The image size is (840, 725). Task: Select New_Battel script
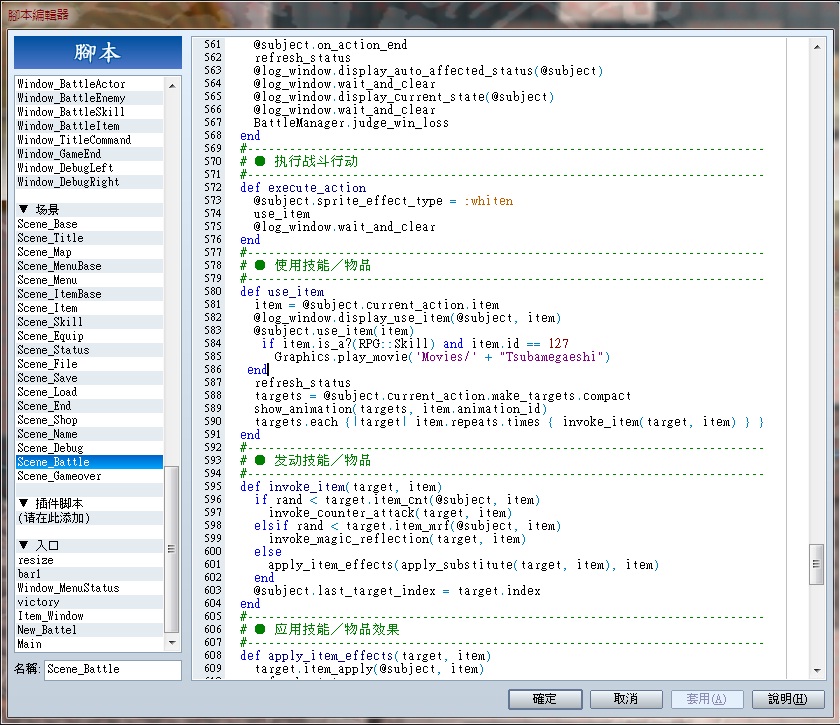click(x=89, y=630)
